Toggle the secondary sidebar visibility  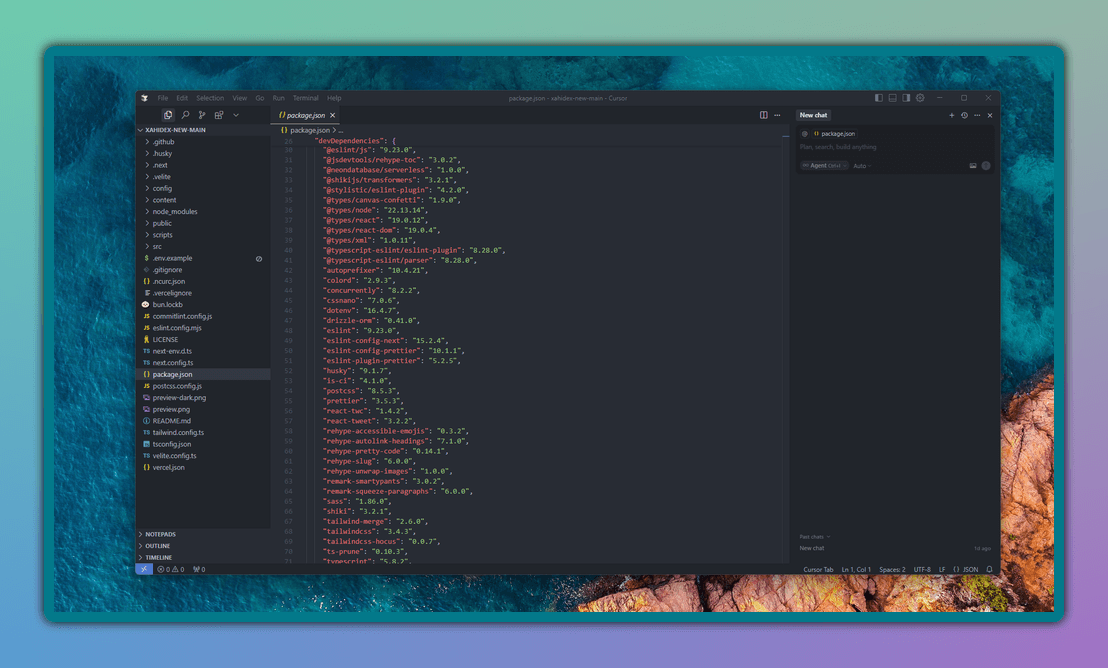click(x=905, y=97)
